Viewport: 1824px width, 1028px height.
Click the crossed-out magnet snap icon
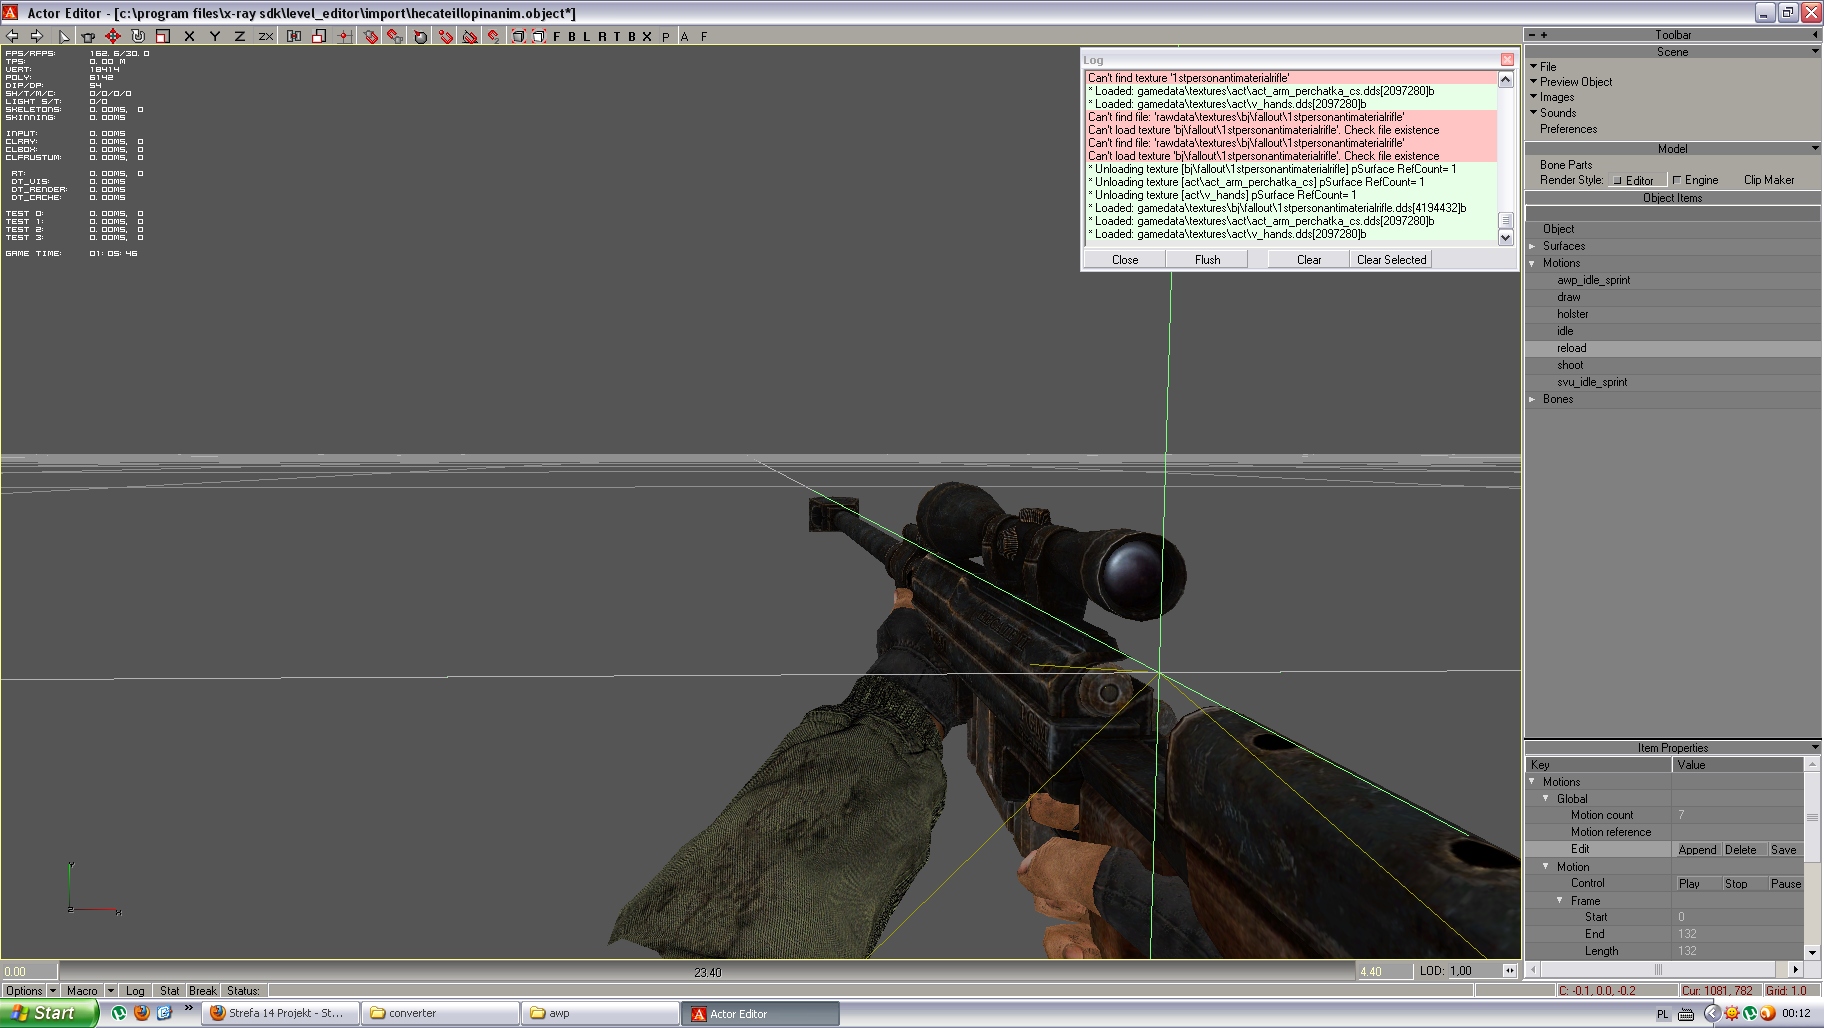point(470,36)
